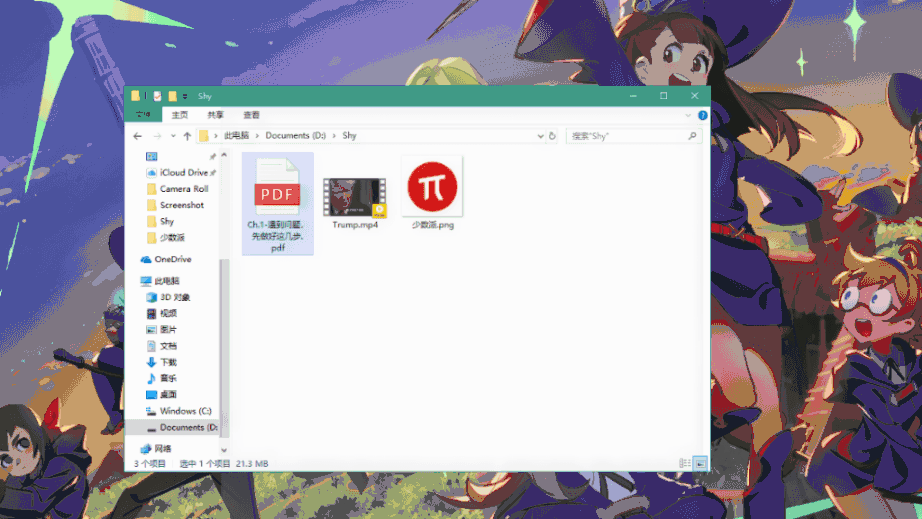Select the 少数派.png image file
922x519 pixels.
tap(432, 186)
